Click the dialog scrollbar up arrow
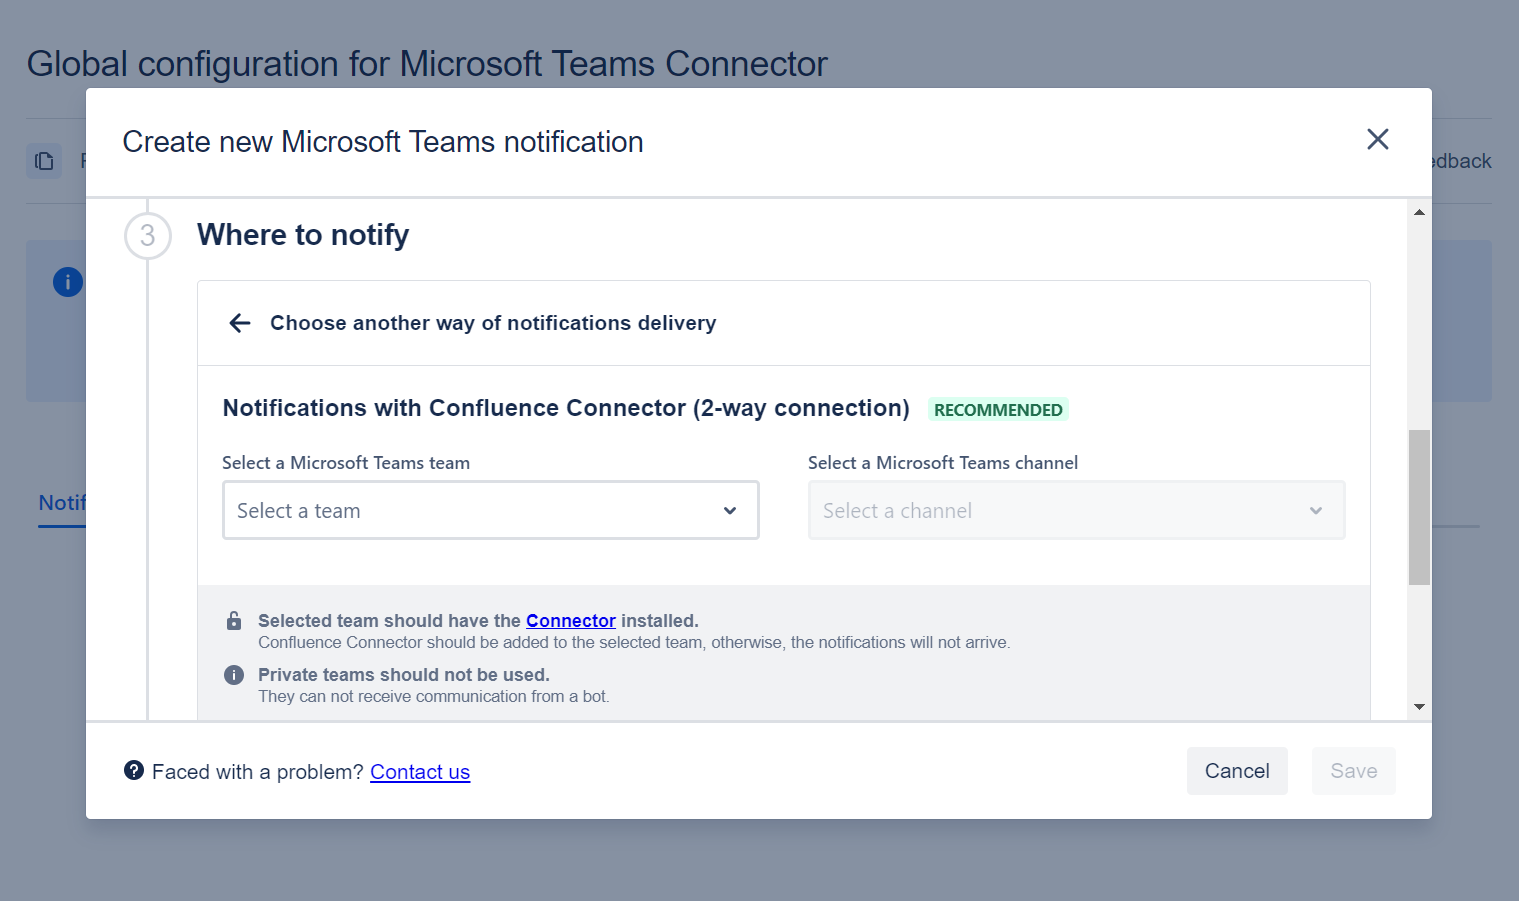Screen dimensions: 1519x901 tap(1419, 212)
